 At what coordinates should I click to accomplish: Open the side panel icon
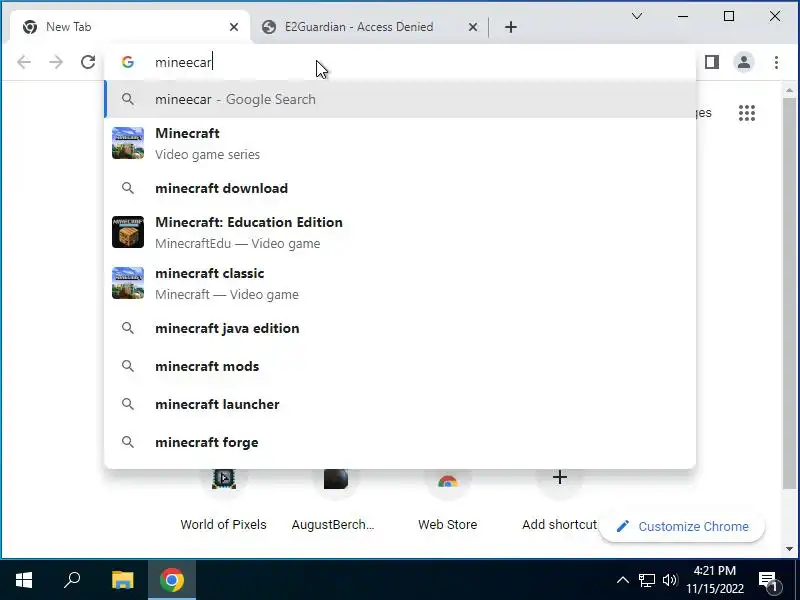point(712,62)
